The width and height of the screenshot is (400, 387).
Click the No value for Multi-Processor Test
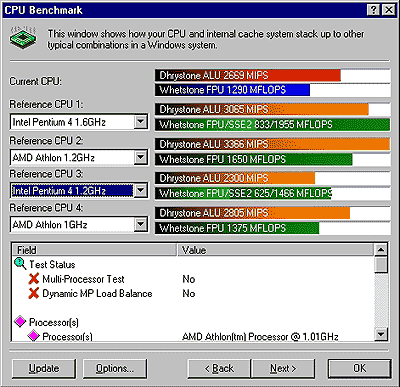coord(189,279)
